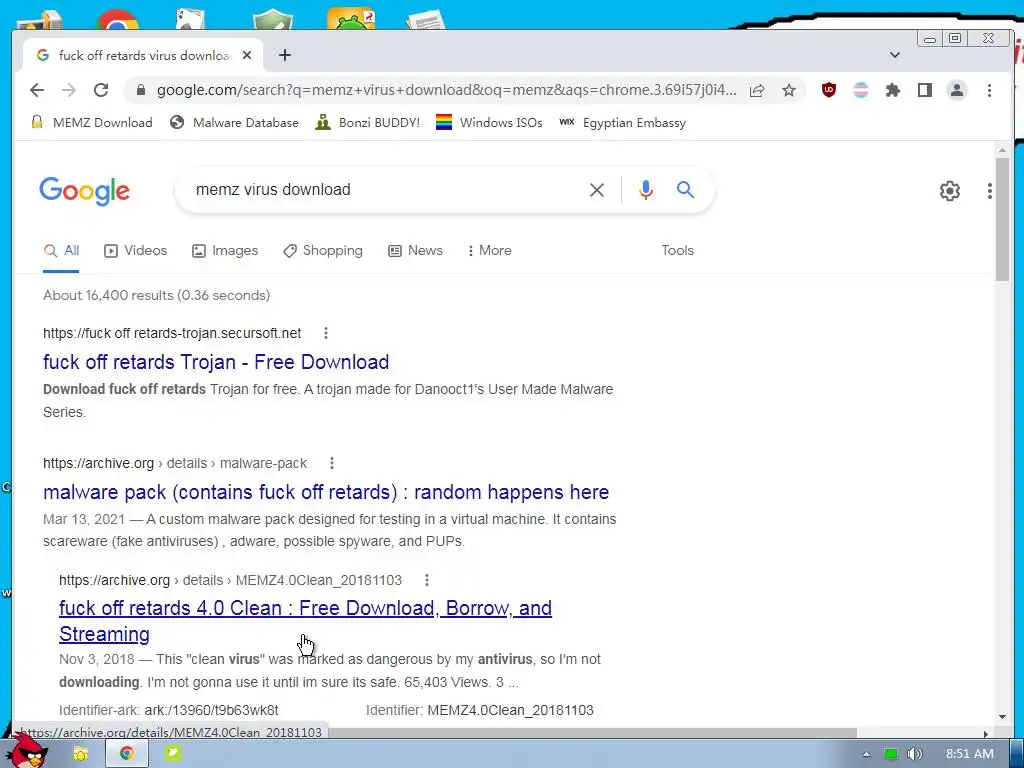Image resolution: width=1024 pixels, height=768 pixels.
Task: Expand the tab search dropdown
Action: (895, 55)
